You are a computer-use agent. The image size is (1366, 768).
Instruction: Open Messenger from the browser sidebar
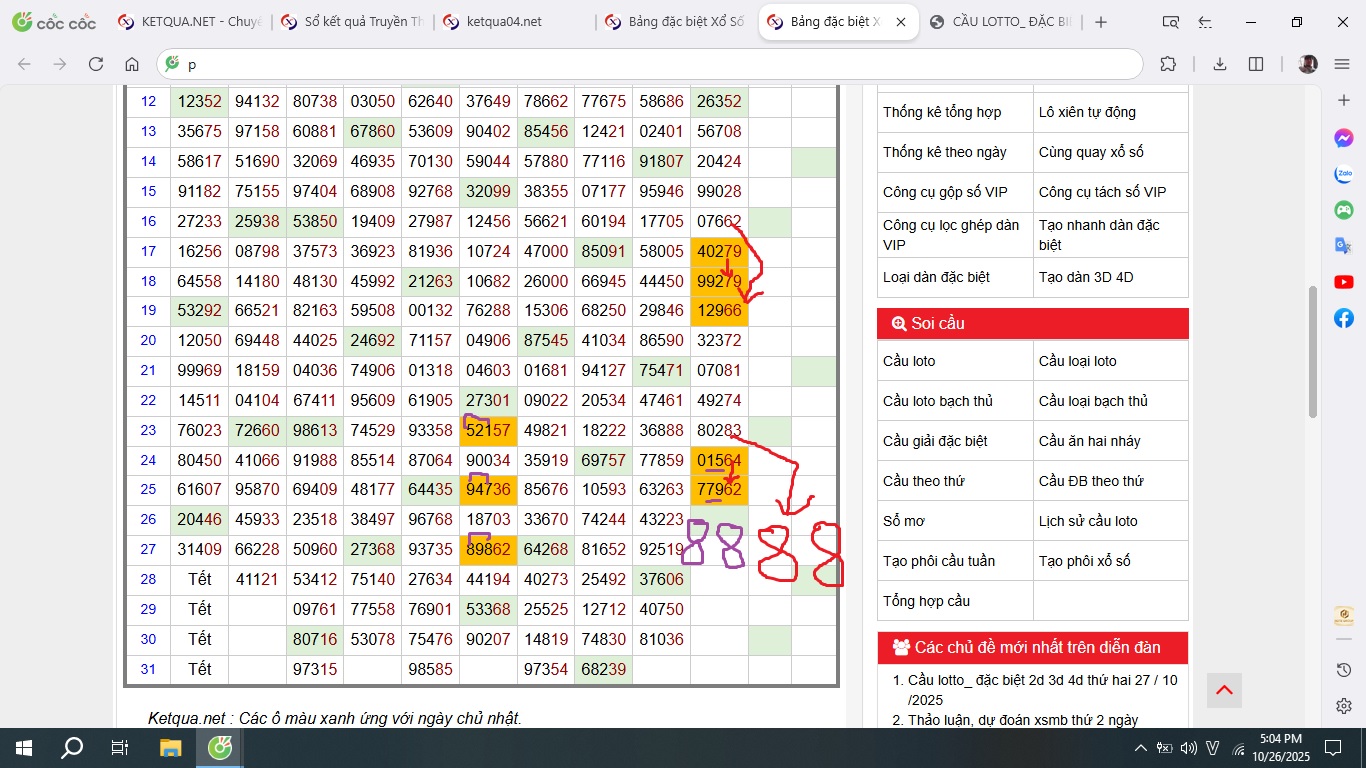[1343, 138]
